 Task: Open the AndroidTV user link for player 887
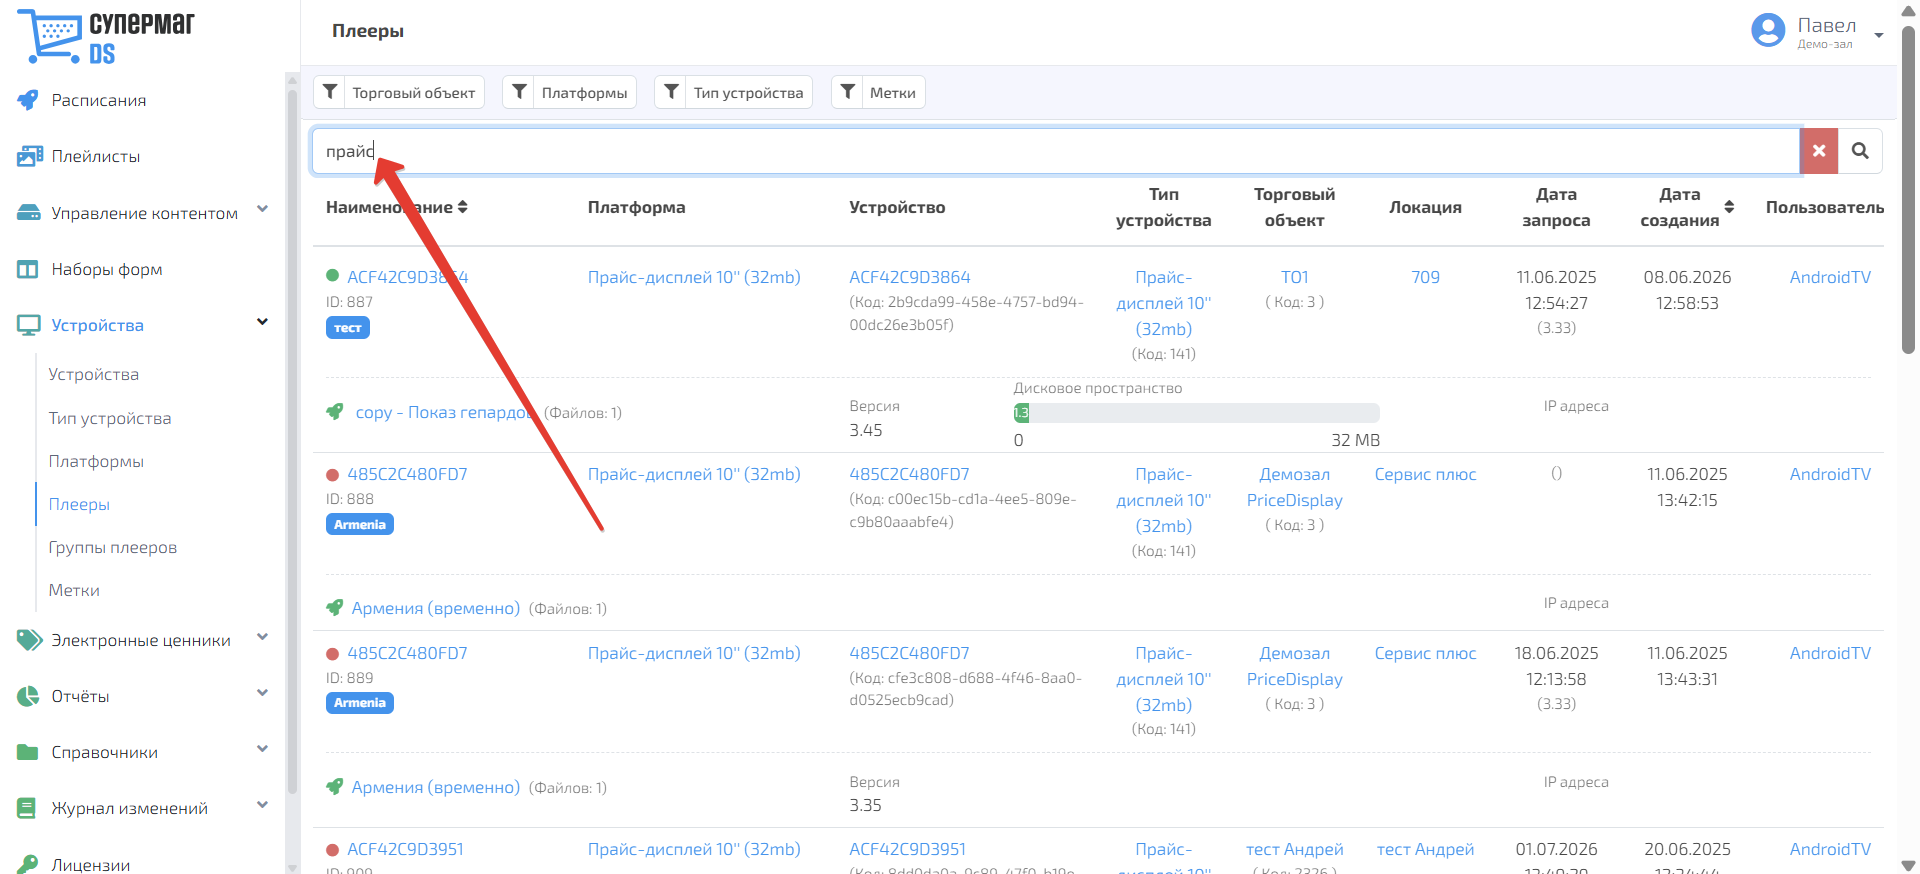click(1830, 277)
